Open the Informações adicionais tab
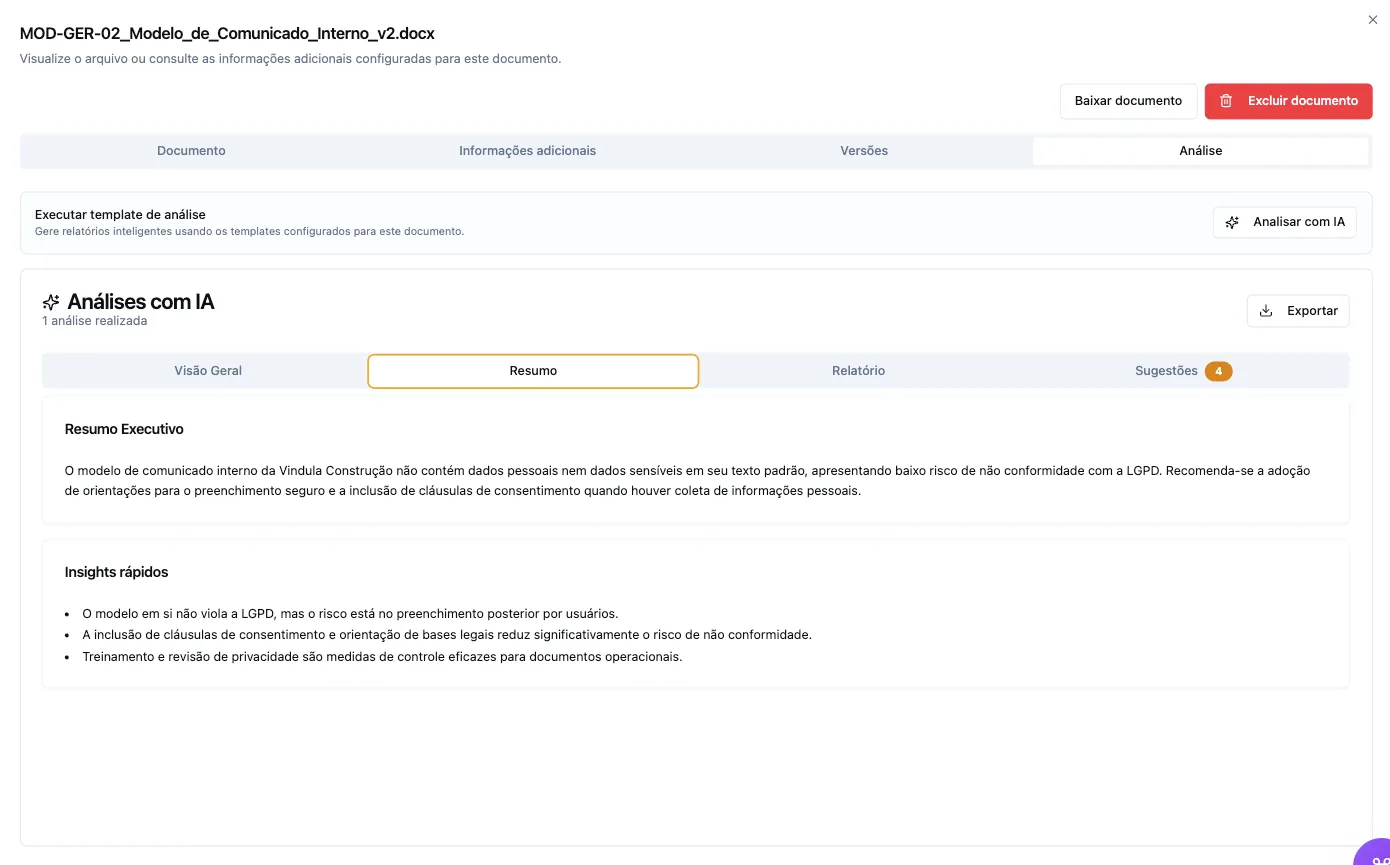 click(527, 150)
